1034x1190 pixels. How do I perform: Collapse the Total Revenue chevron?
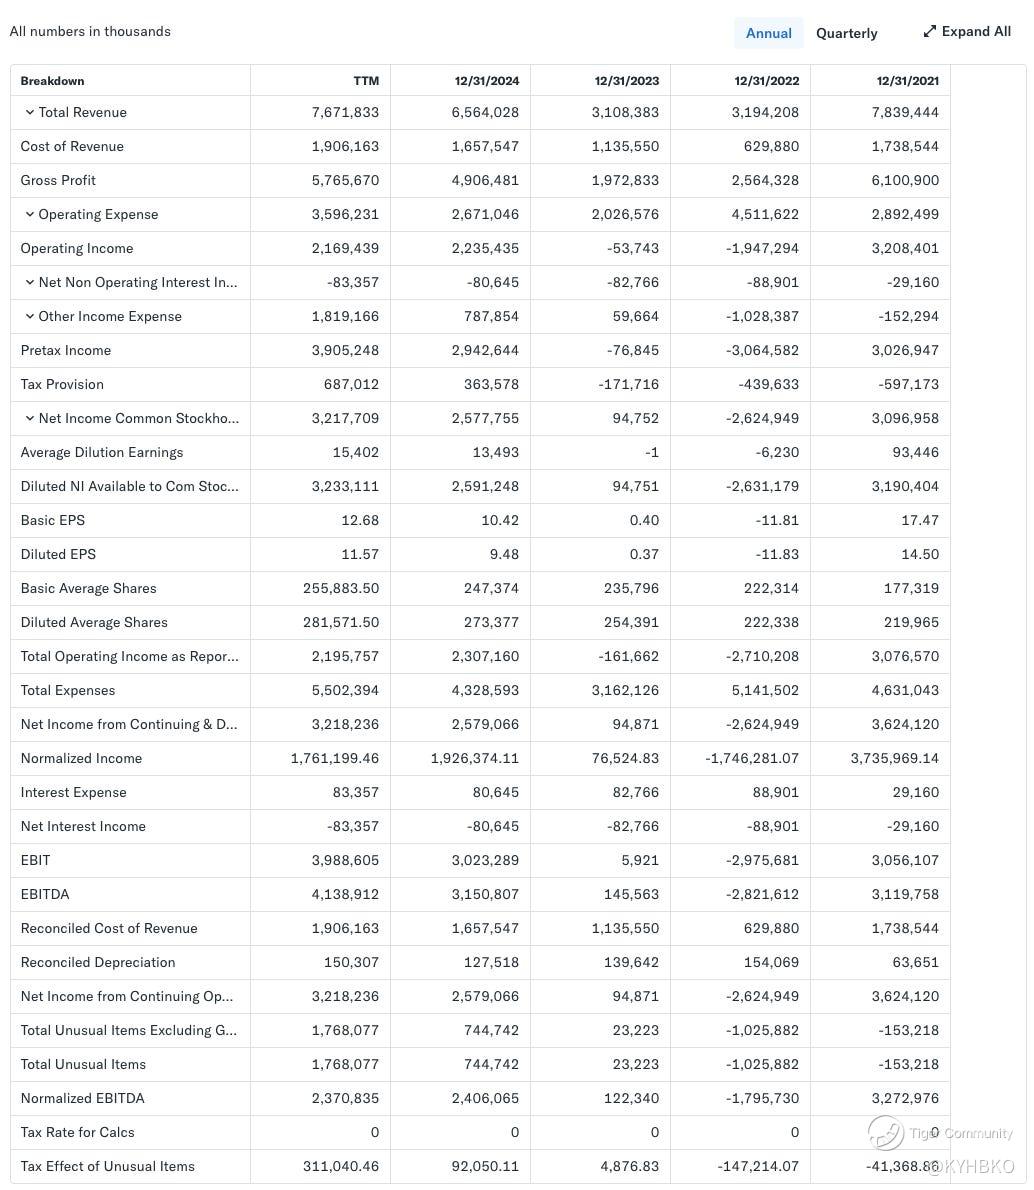point(30,112)
